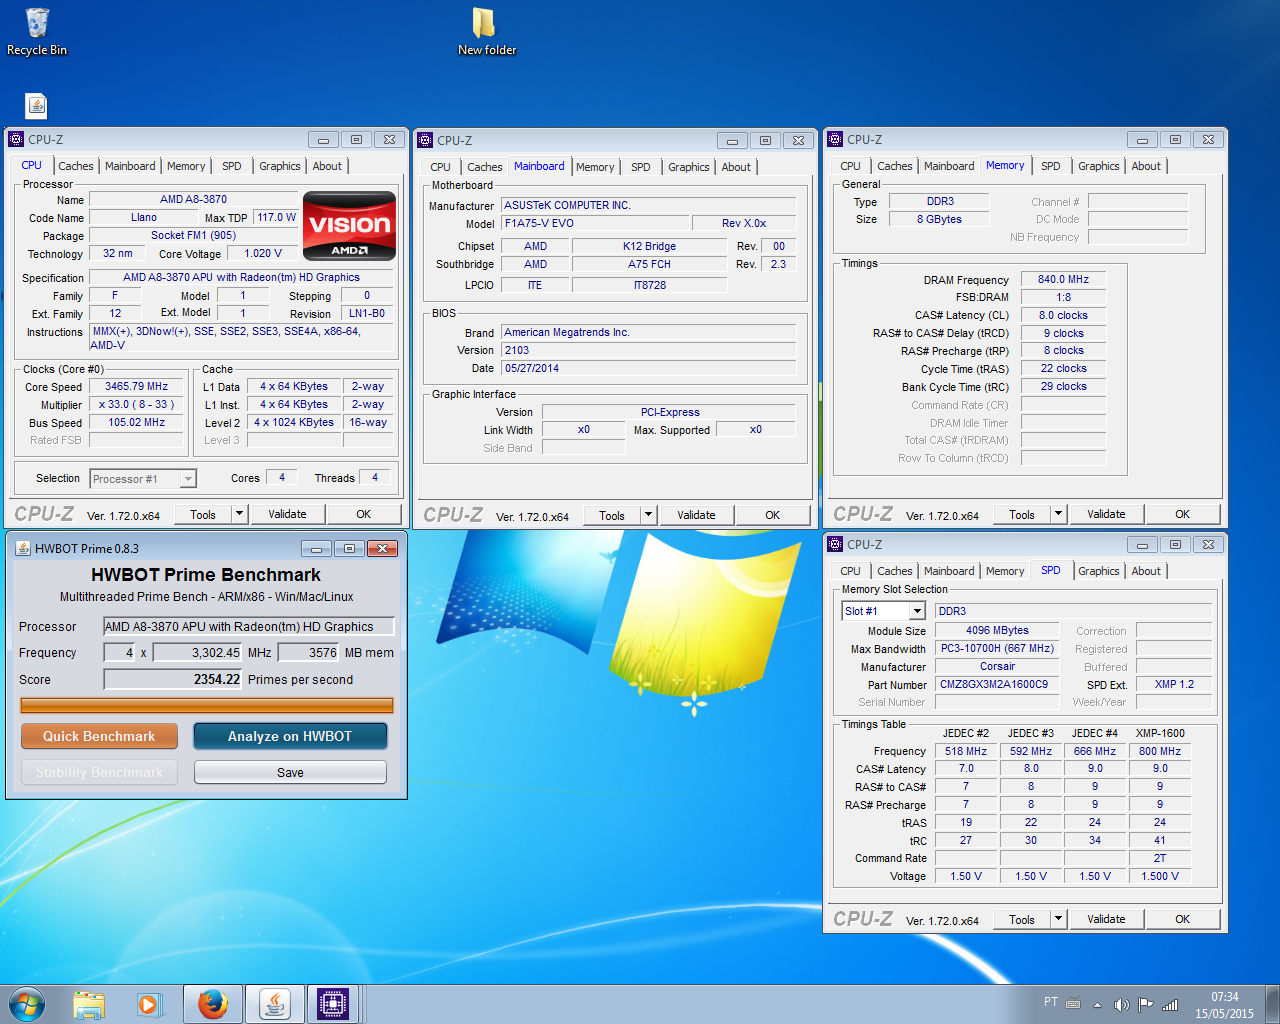
Task: Click the on-screen keyboard tray icon
Action: (x=1073, y=1004)
